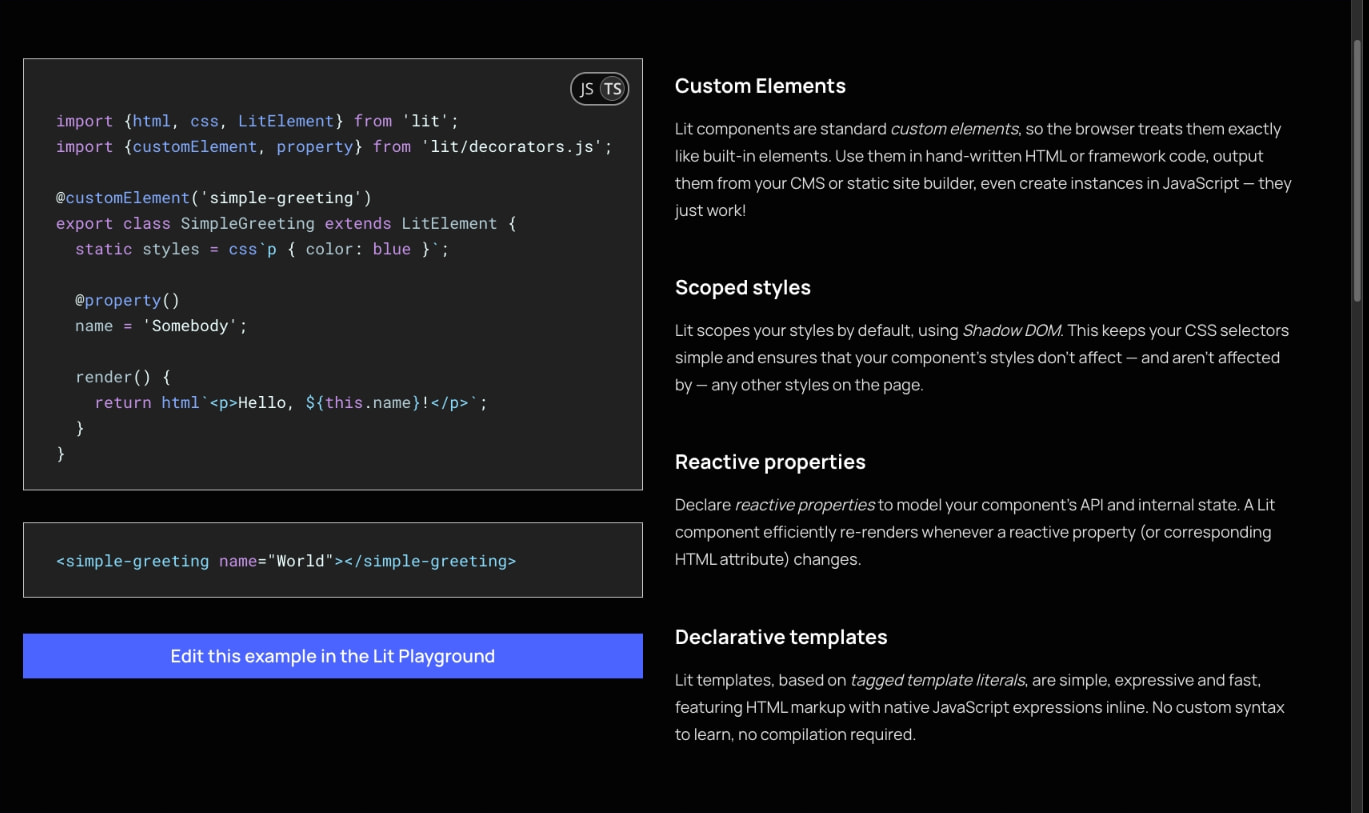Select the "Custom Elements" heading

point(760,86)
